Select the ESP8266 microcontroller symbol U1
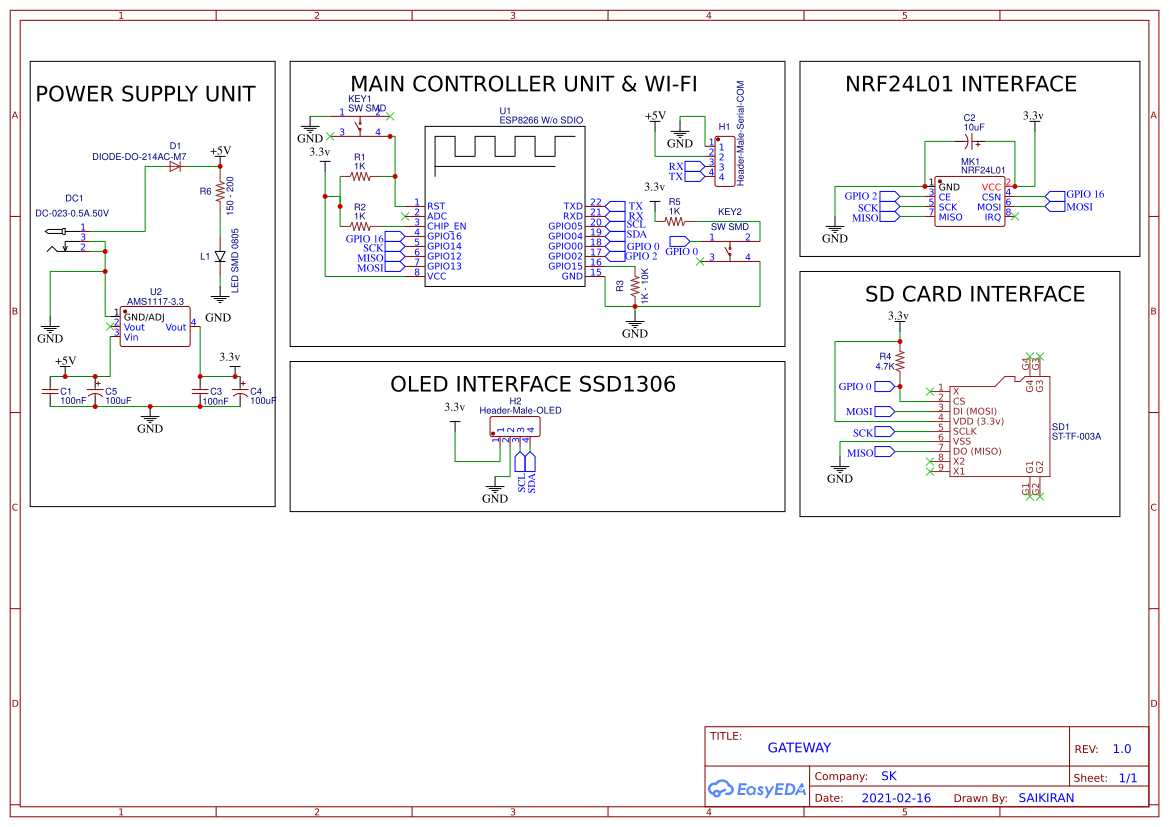 (x=505, y=205)
